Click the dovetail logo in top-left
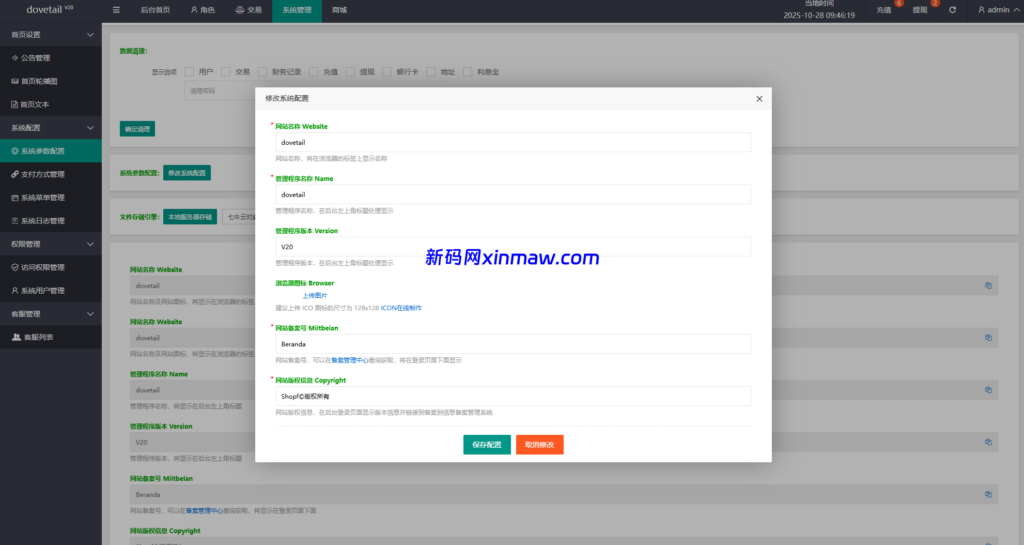The height and width of the screenshot is (545, 1024). [x=50, y=10]
